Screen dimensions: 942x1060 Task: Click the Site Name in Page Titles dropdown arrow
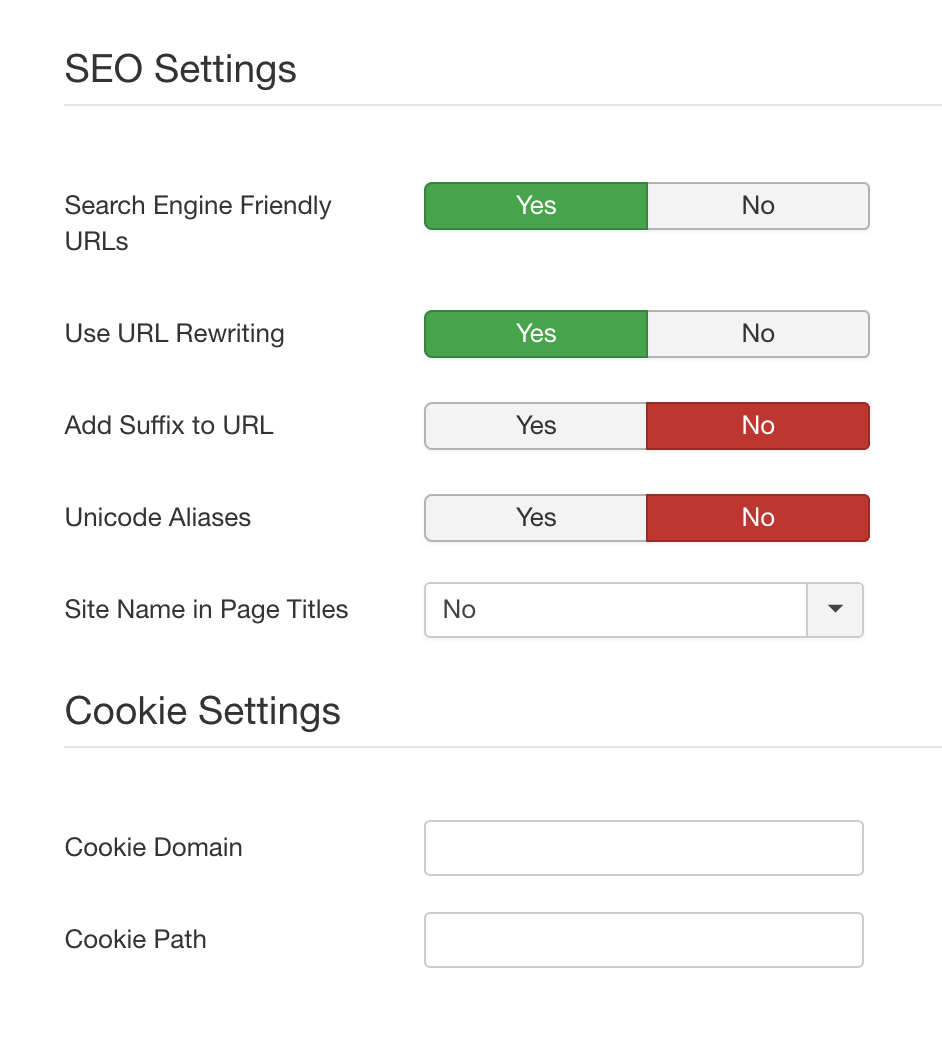point(835,610)
